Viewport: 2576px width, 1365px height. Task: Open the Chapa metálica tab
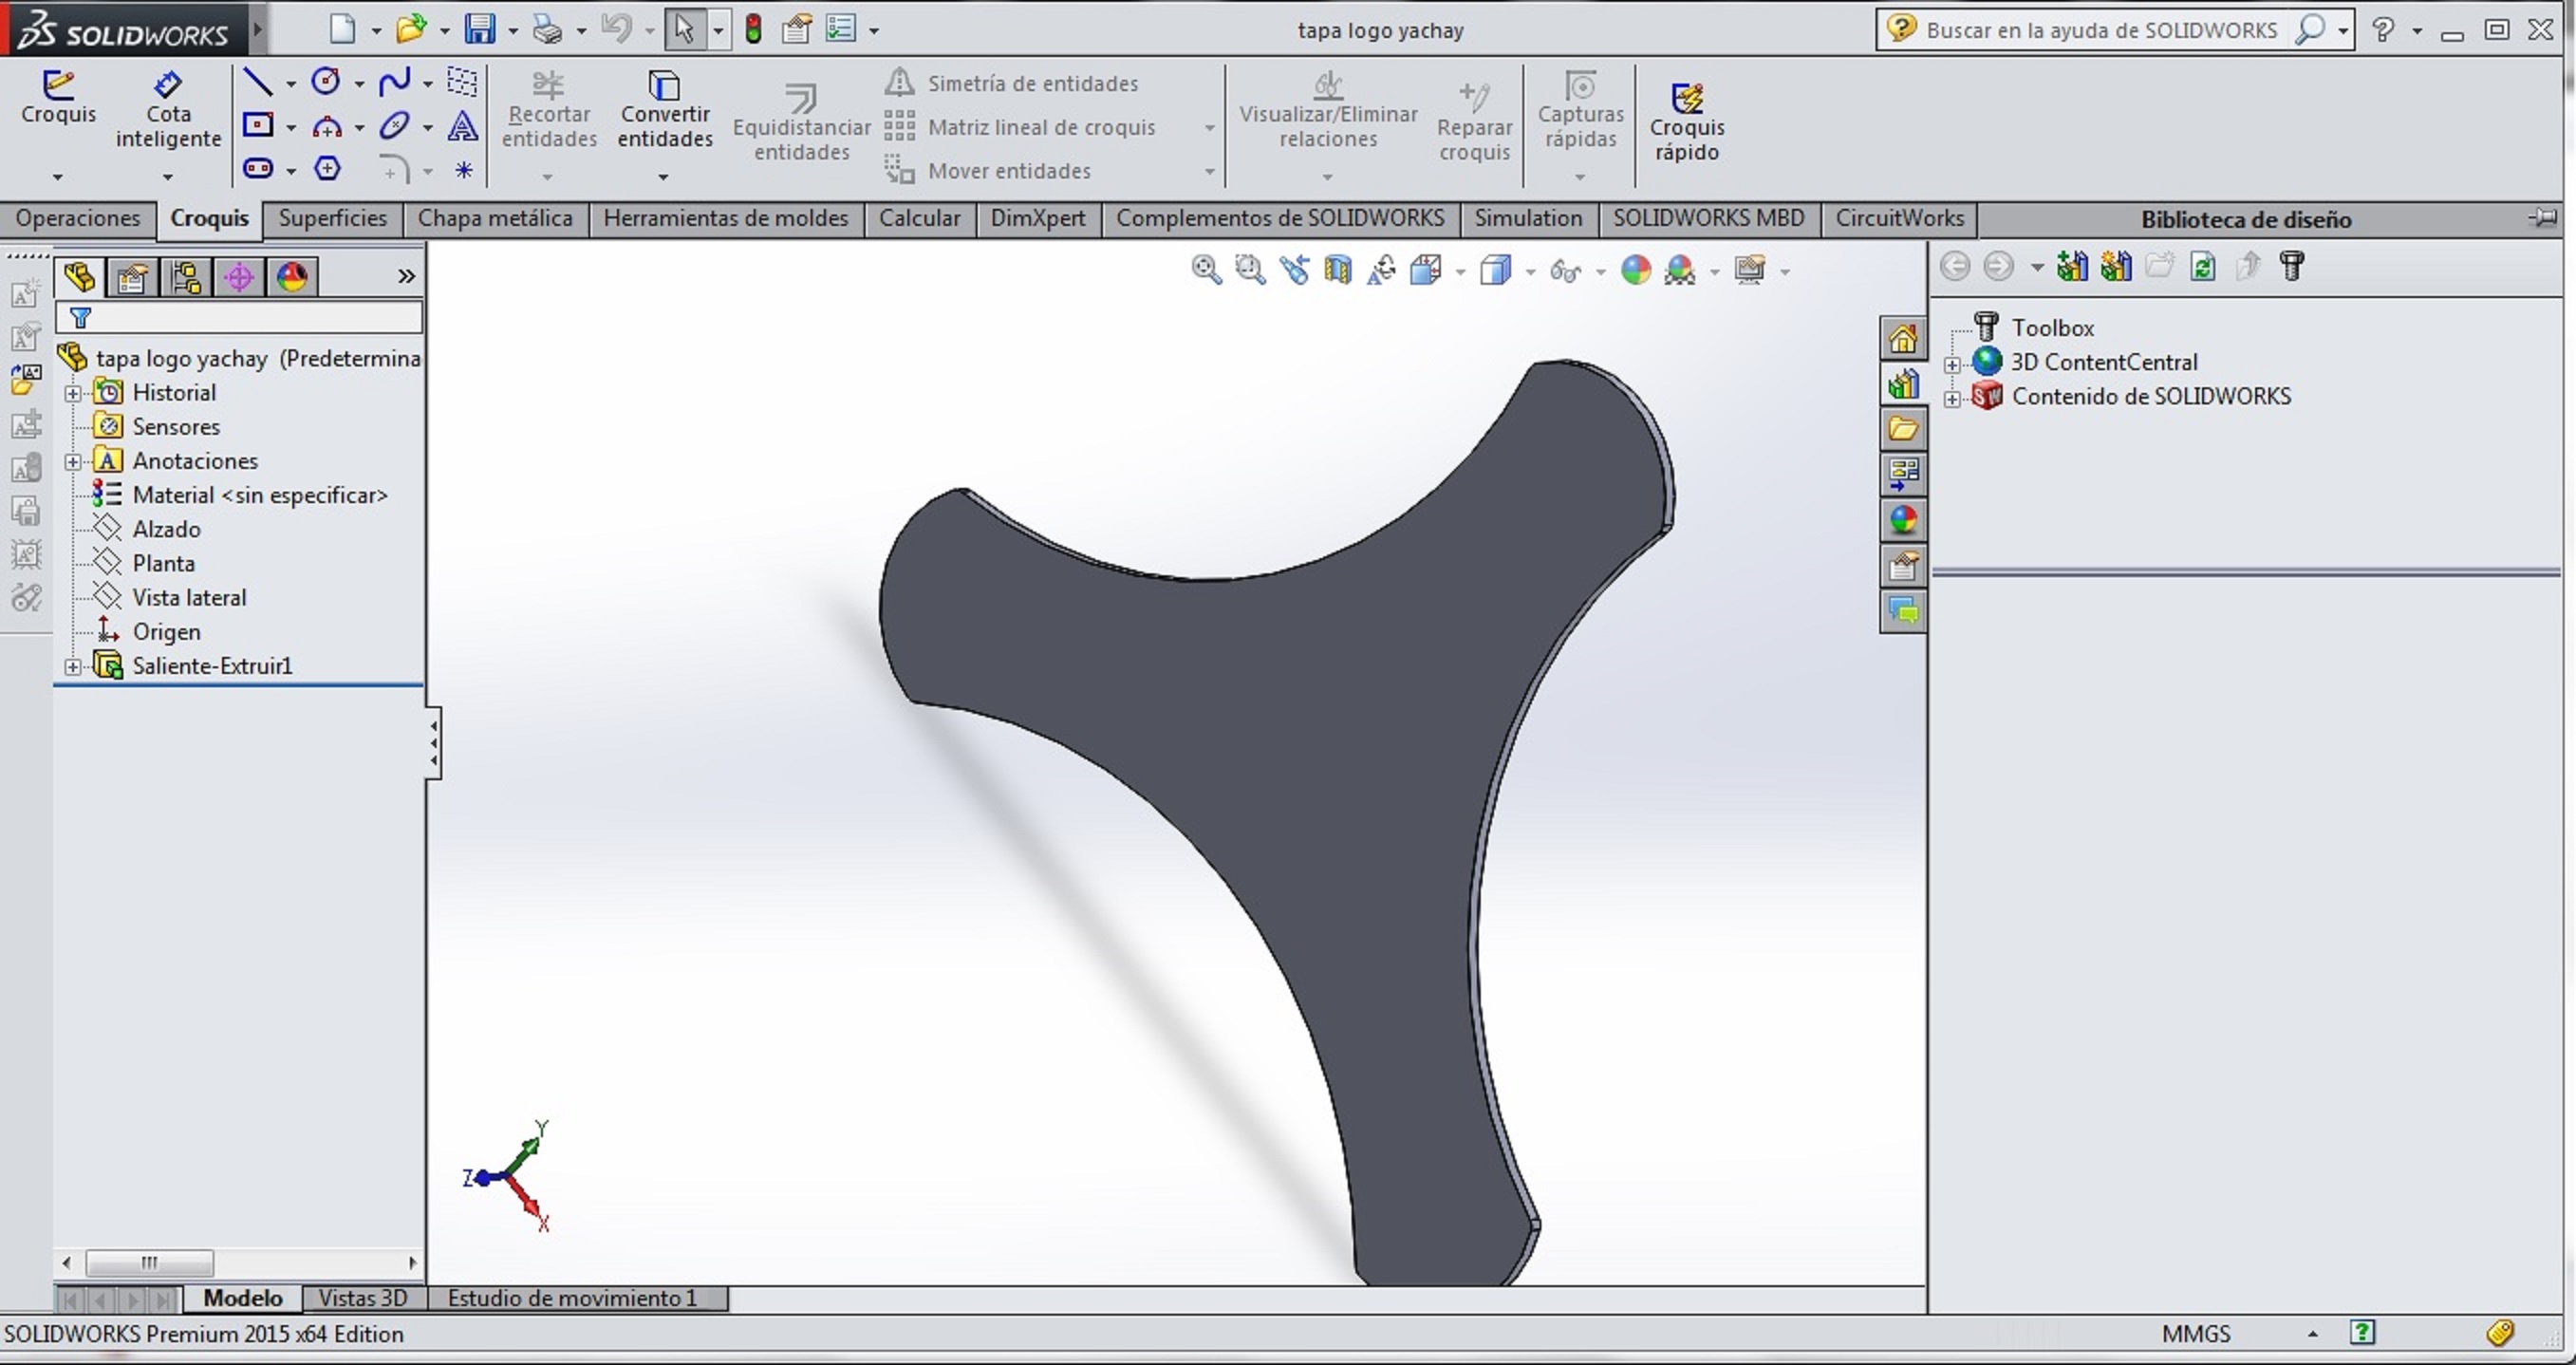coord(495,218)
